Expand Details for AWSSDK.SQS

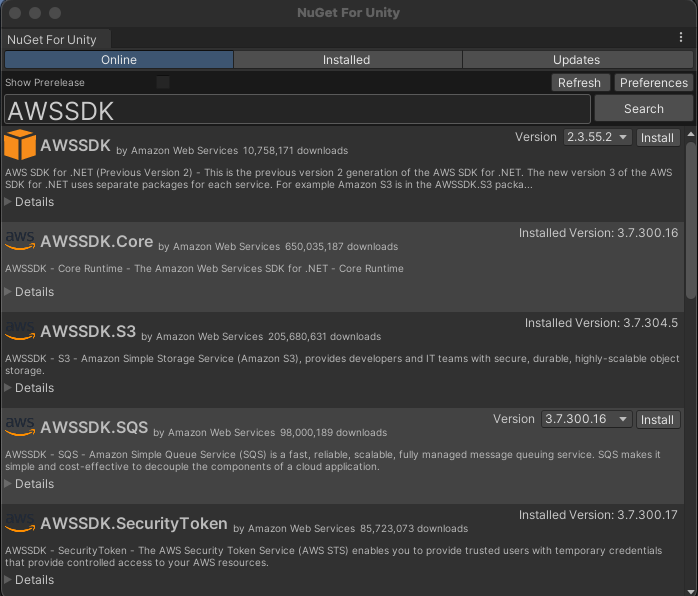(29, 484)
